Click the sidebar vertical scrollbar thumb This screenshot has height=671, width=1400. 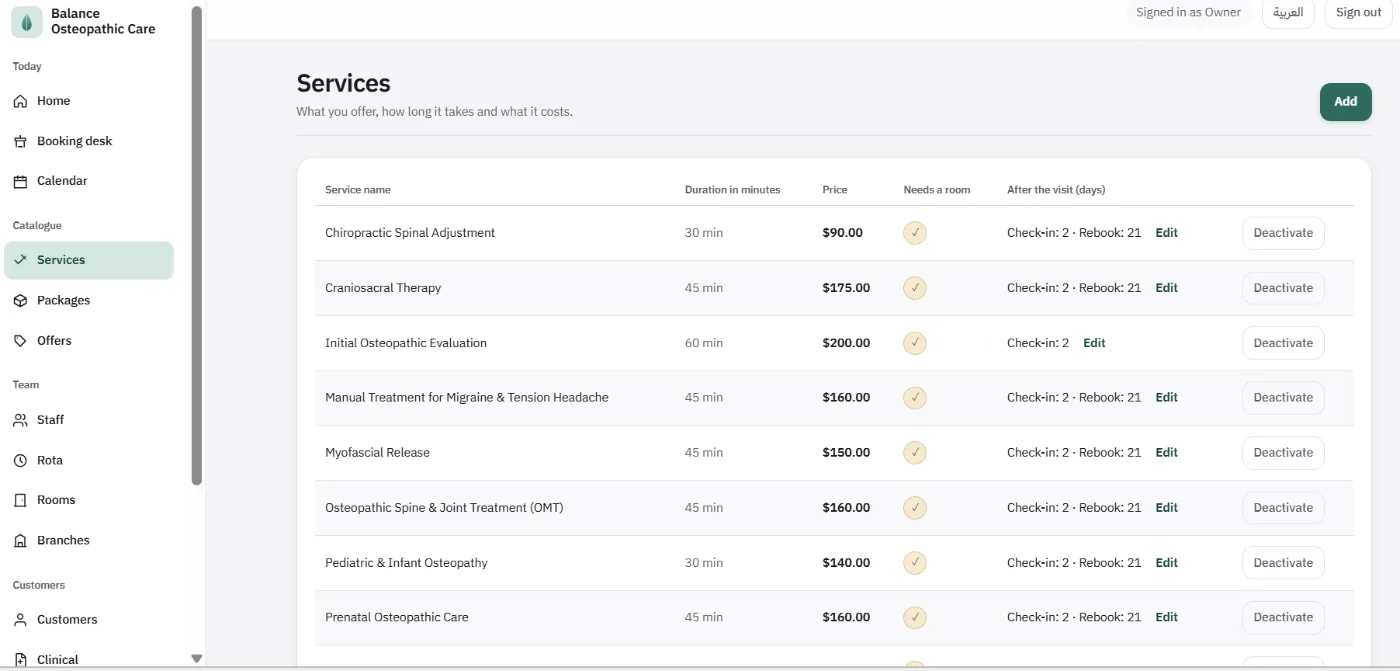197,246
